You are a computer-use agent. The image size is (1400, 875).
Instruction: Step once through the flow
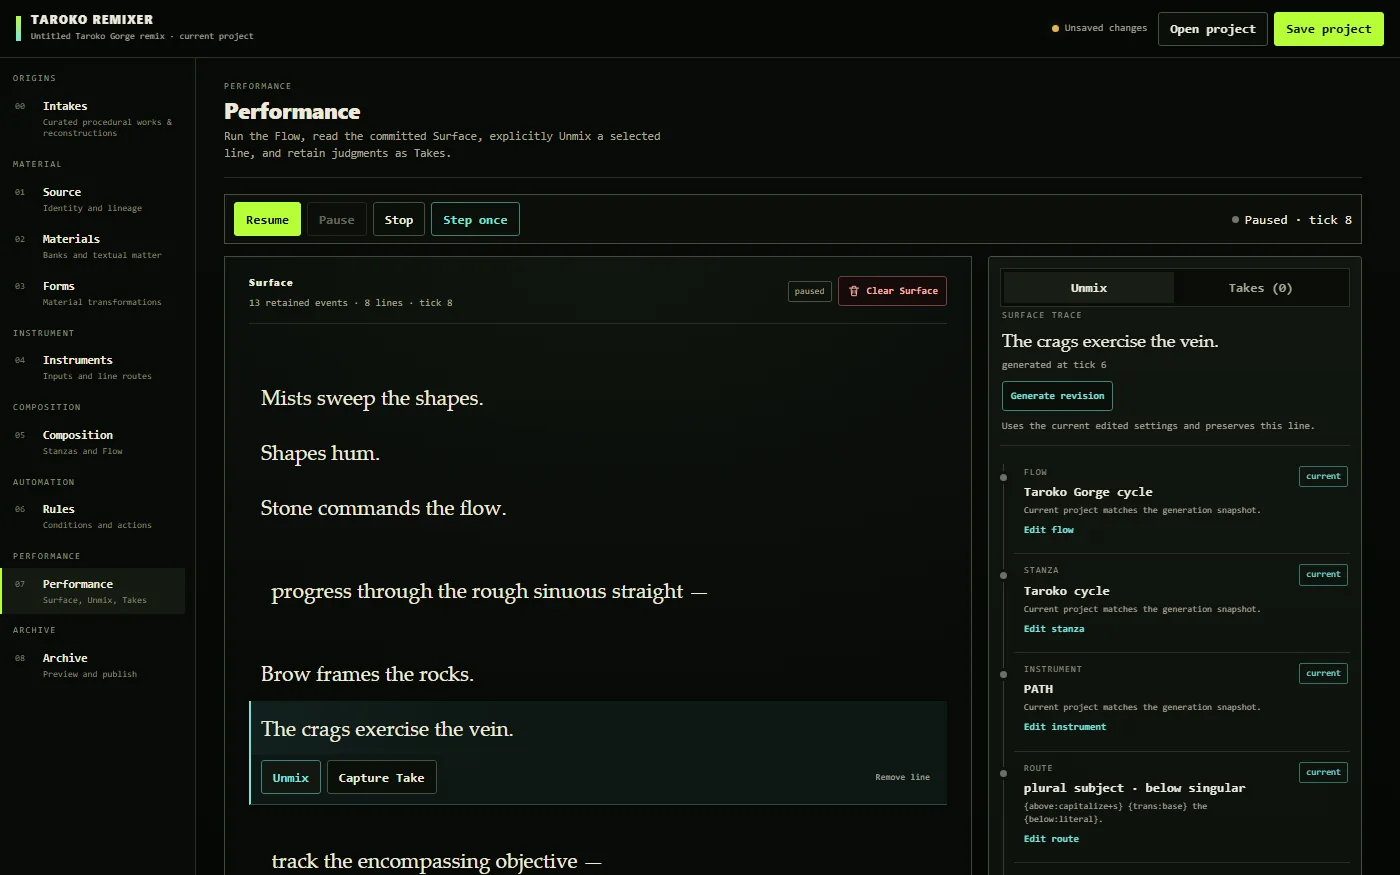tap(475, 220)
